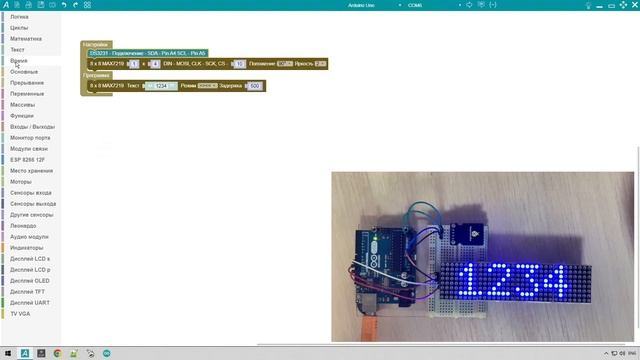640x360 pixels.
Task: Click the icon between upload arrow and braces
Action: pos(481,5)
